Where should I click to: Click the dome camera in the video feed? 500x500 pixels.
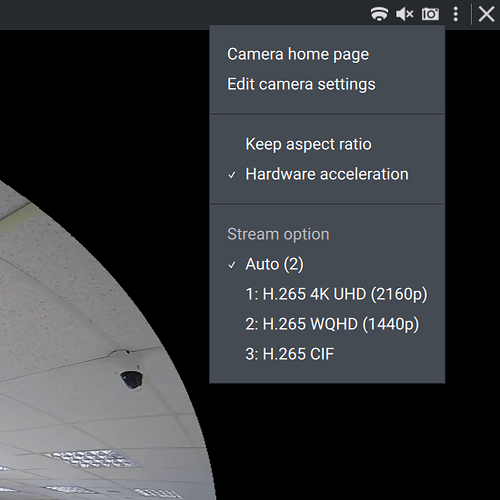132,379
